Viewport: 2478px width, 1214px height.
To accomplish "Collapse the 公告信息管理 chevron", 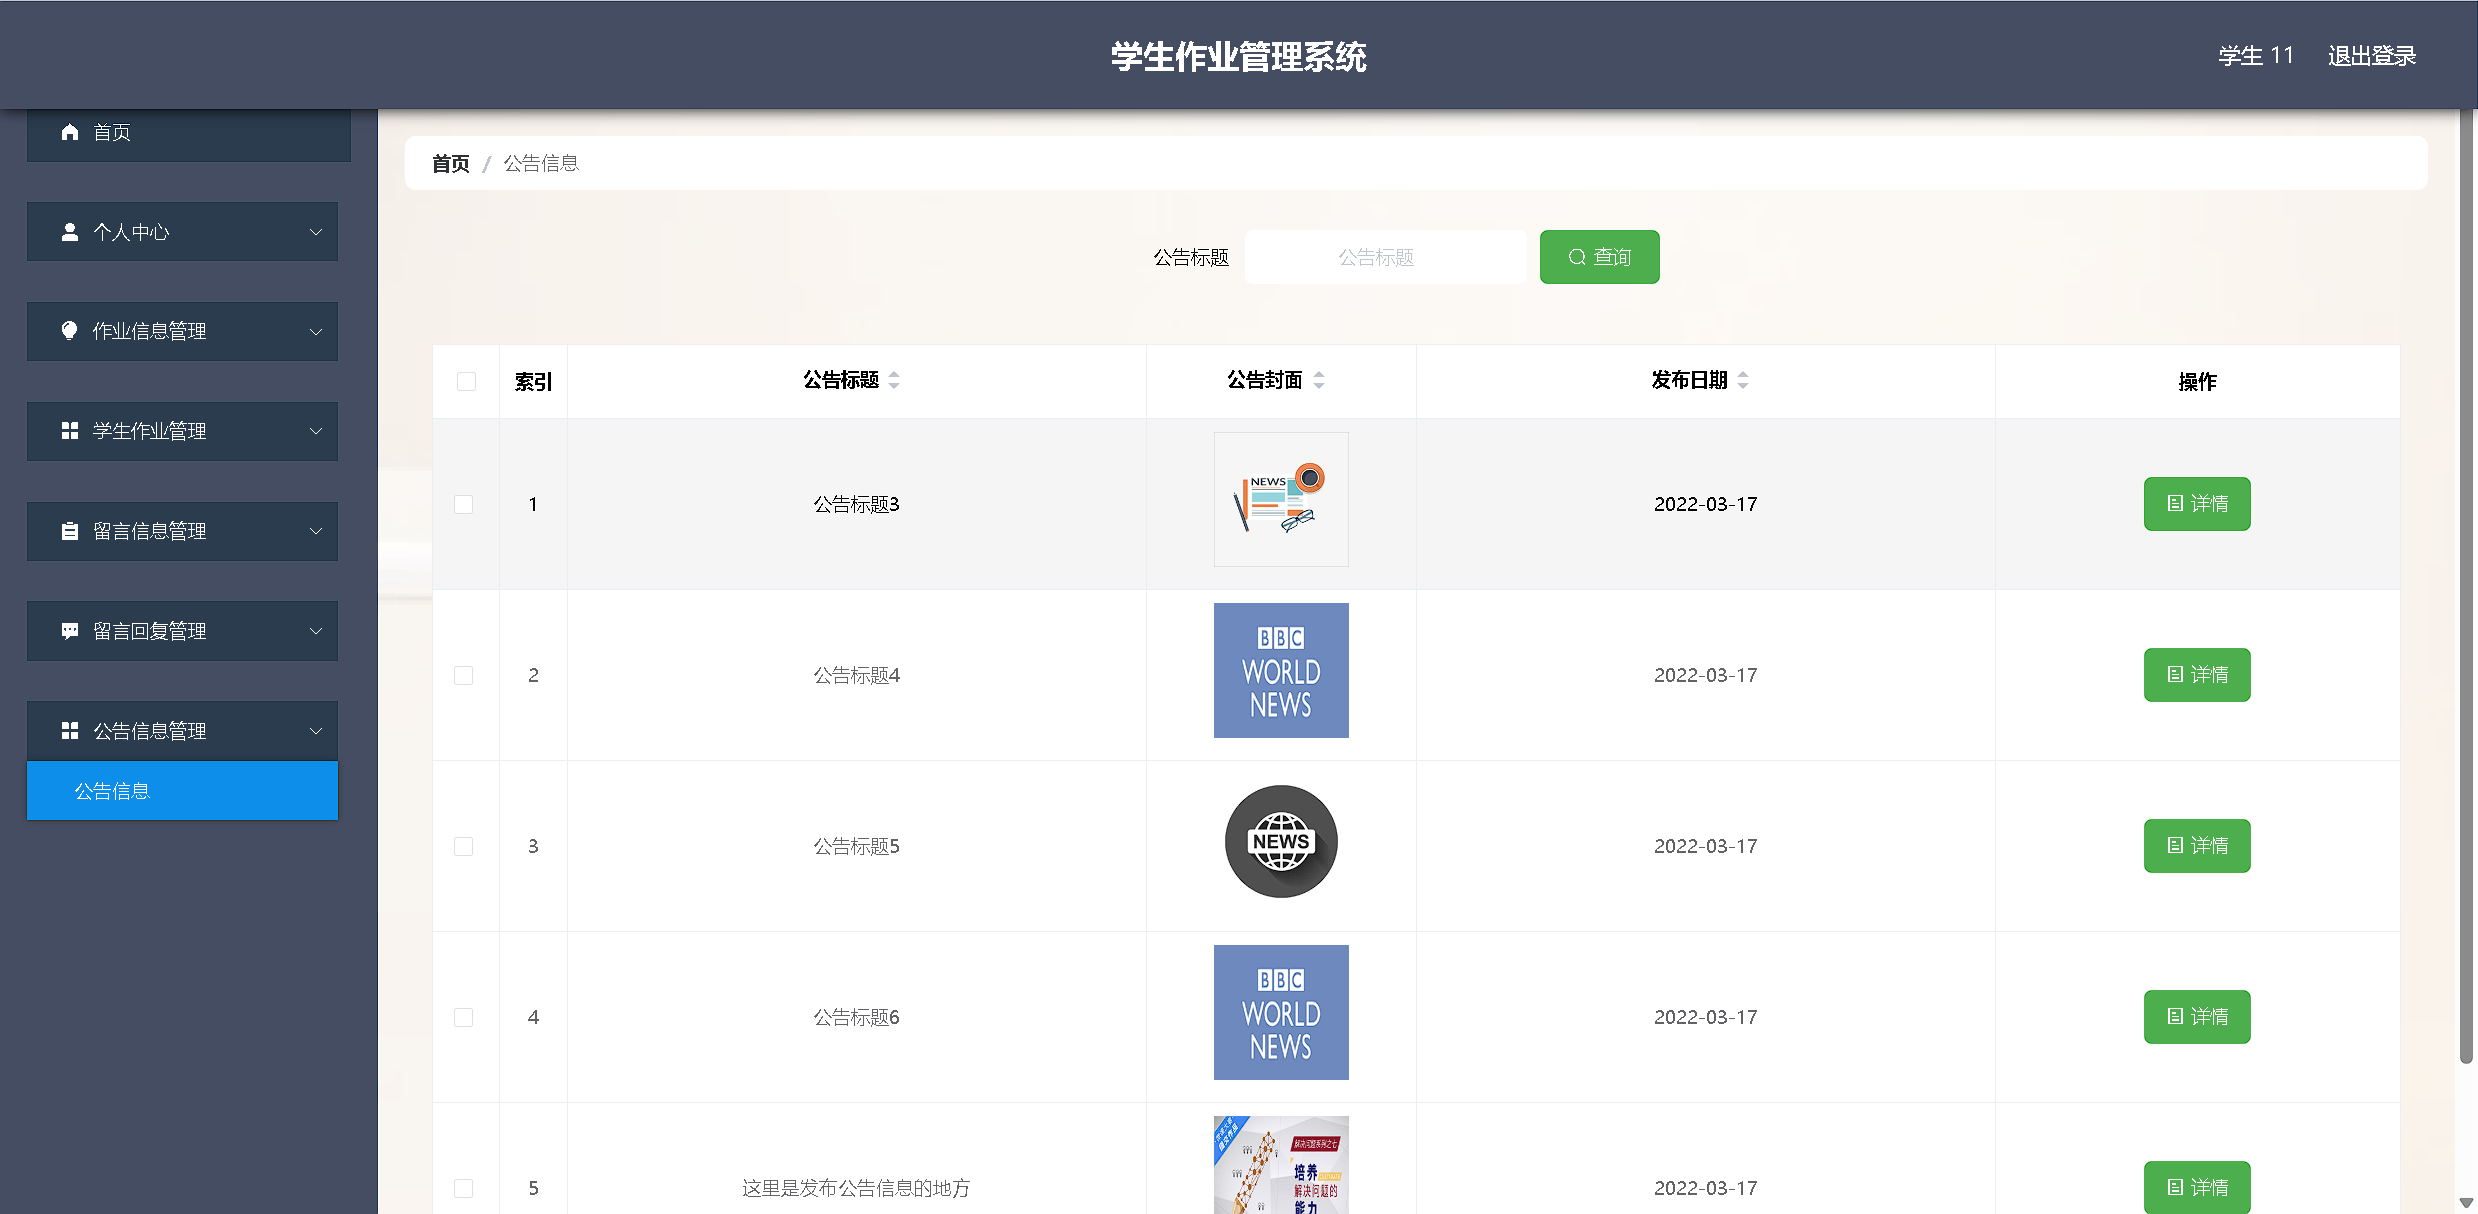I will (316, 731).
